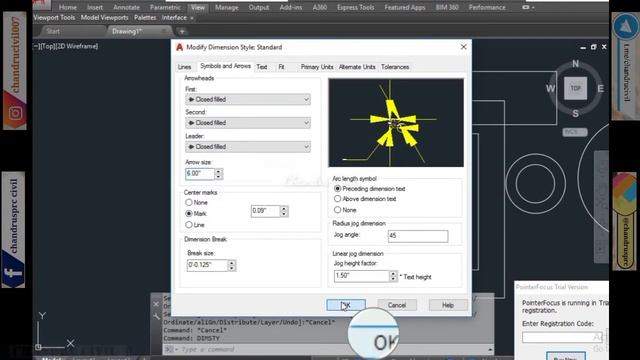Click the Cancel button
This screenshot has width=640, height=360.
coord(397,305)
